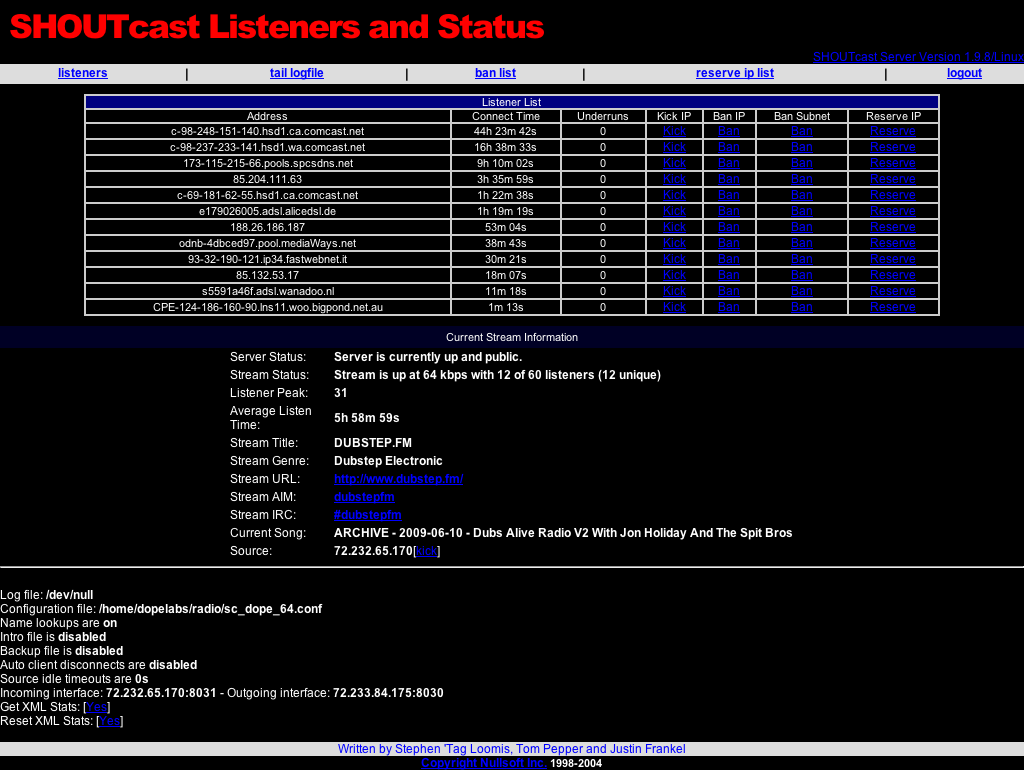Kick the source 72.232.65.170

[x=426, y=551]
